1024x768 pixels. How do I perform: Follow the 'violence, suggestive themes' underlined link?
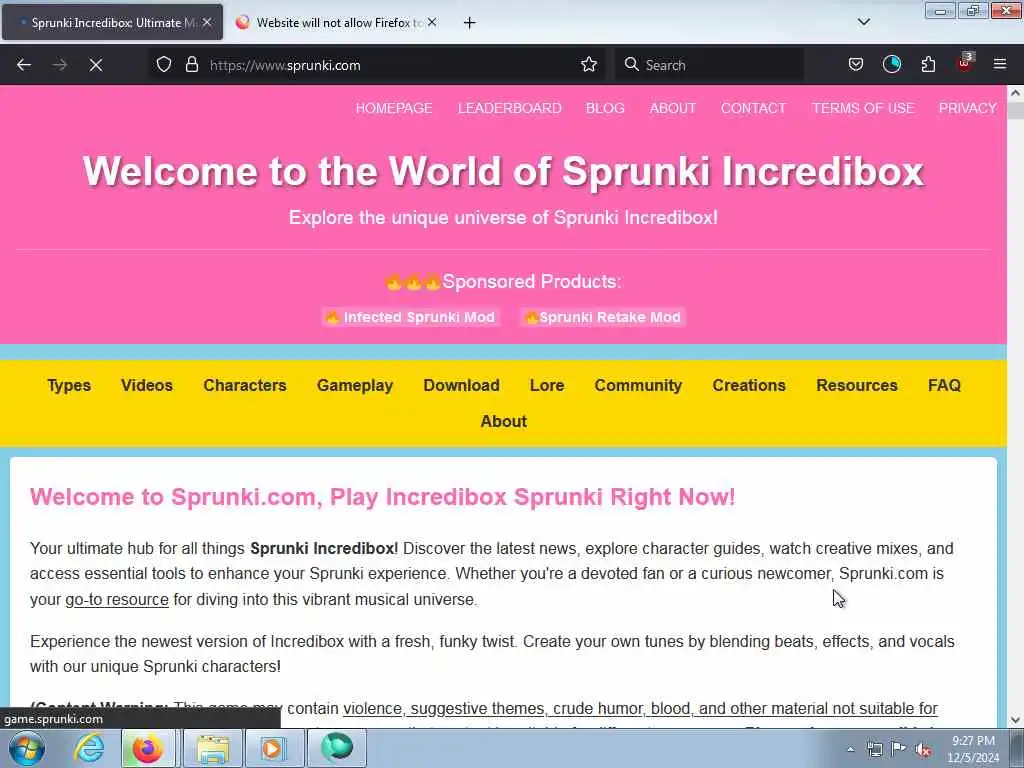click(x=640, y=709)
